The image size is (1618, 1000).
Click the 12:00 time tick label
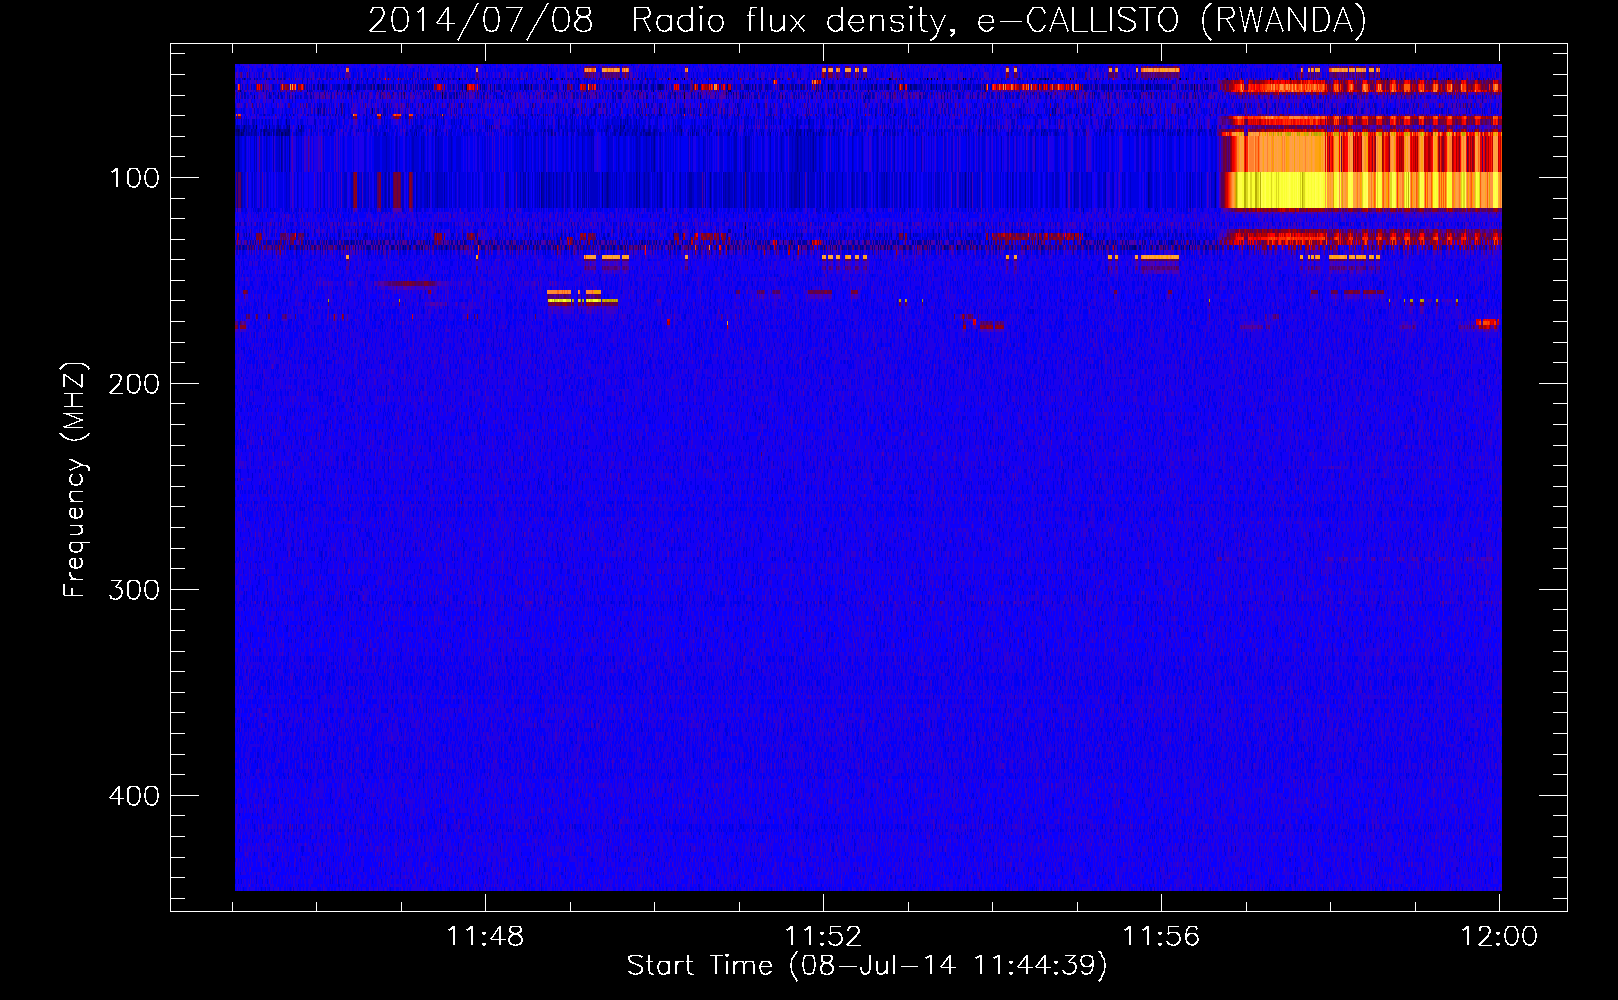[1499, 936]
